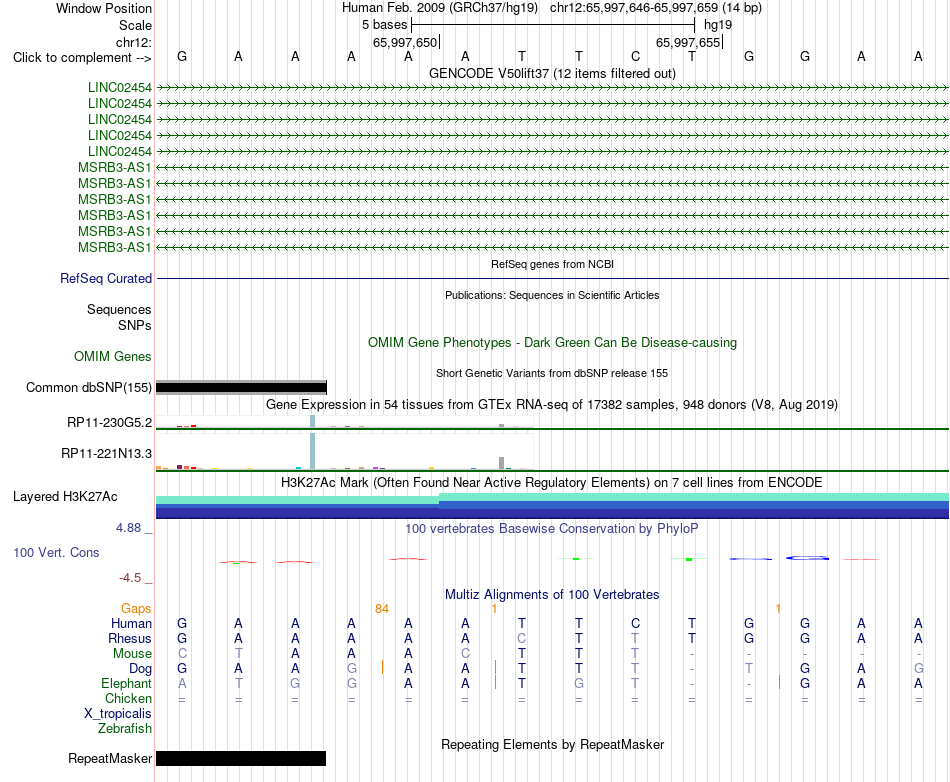Click the black Common dbSNP variant bar
Viewport: 950px width, 782px height.
(241, 387)
